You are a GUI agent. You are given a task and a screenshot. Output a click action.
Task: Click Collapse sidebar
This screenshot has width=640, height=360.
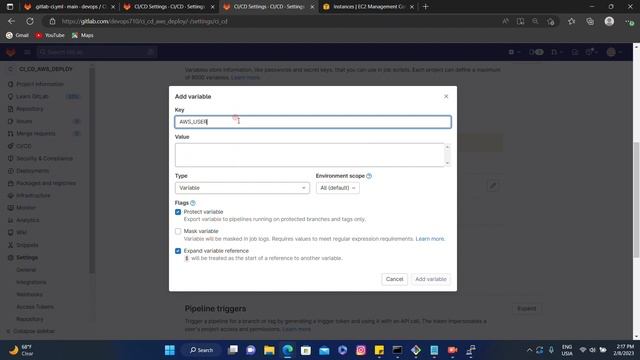31,331
